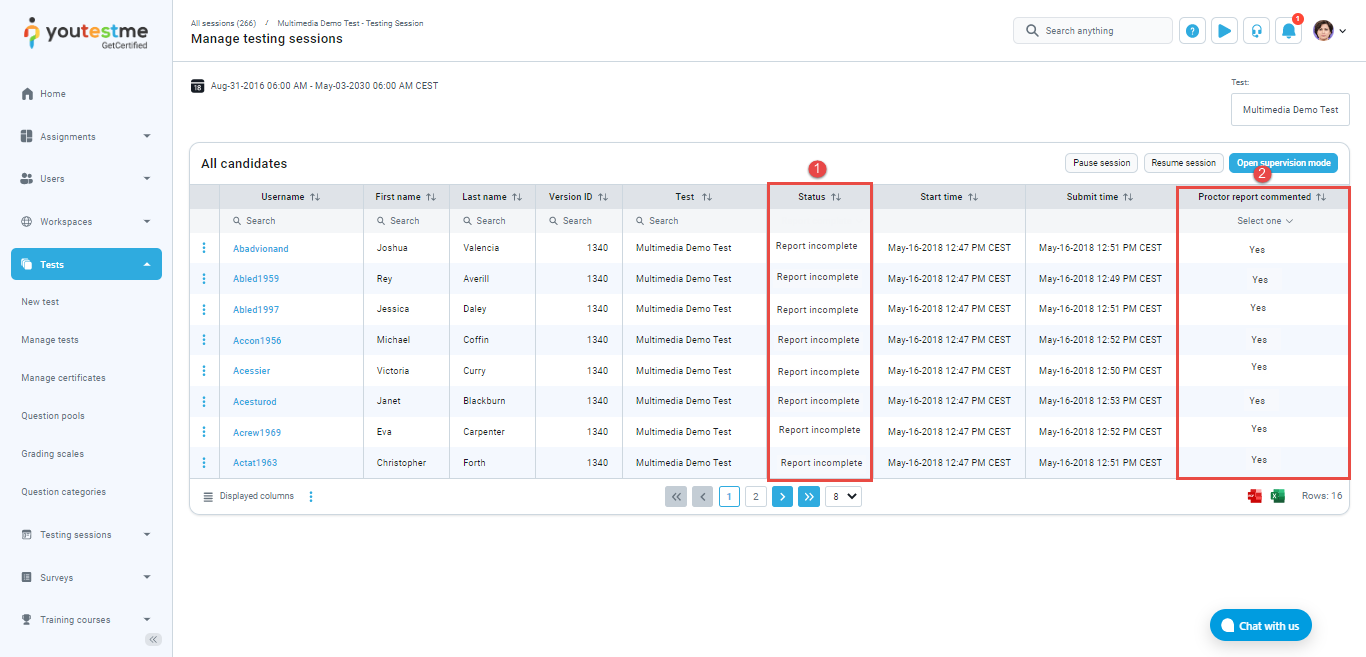Open the Proctor report 'Select one' filter
Image resolution: width=1366 pixels, height=657 pixels.
(1265, 221)
